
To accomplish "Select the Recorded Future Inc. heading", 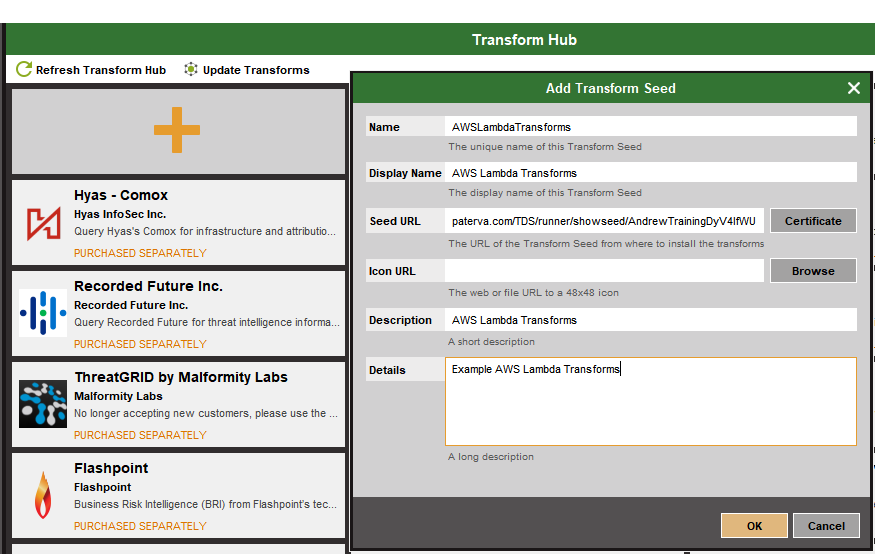I will click(148, 286).
